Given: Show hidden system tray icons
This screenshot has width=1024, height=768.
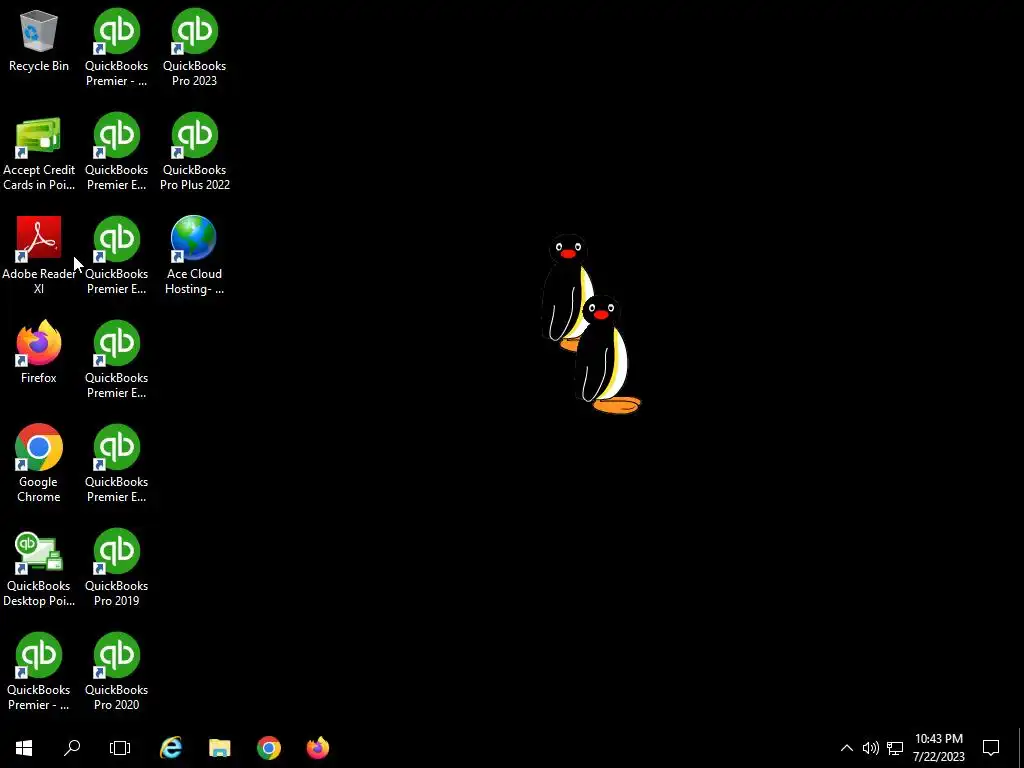Looking at the screenshot, I should 846,748.
